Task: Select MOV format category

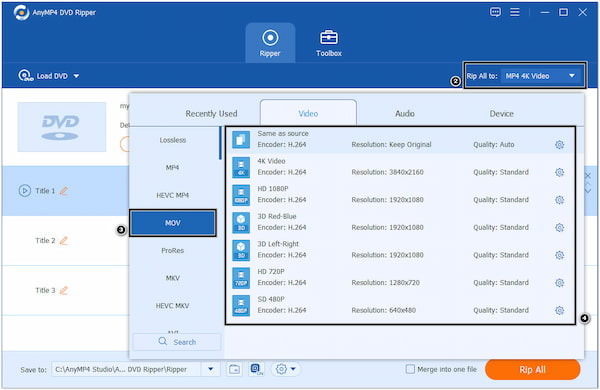Action: point(173,223)
